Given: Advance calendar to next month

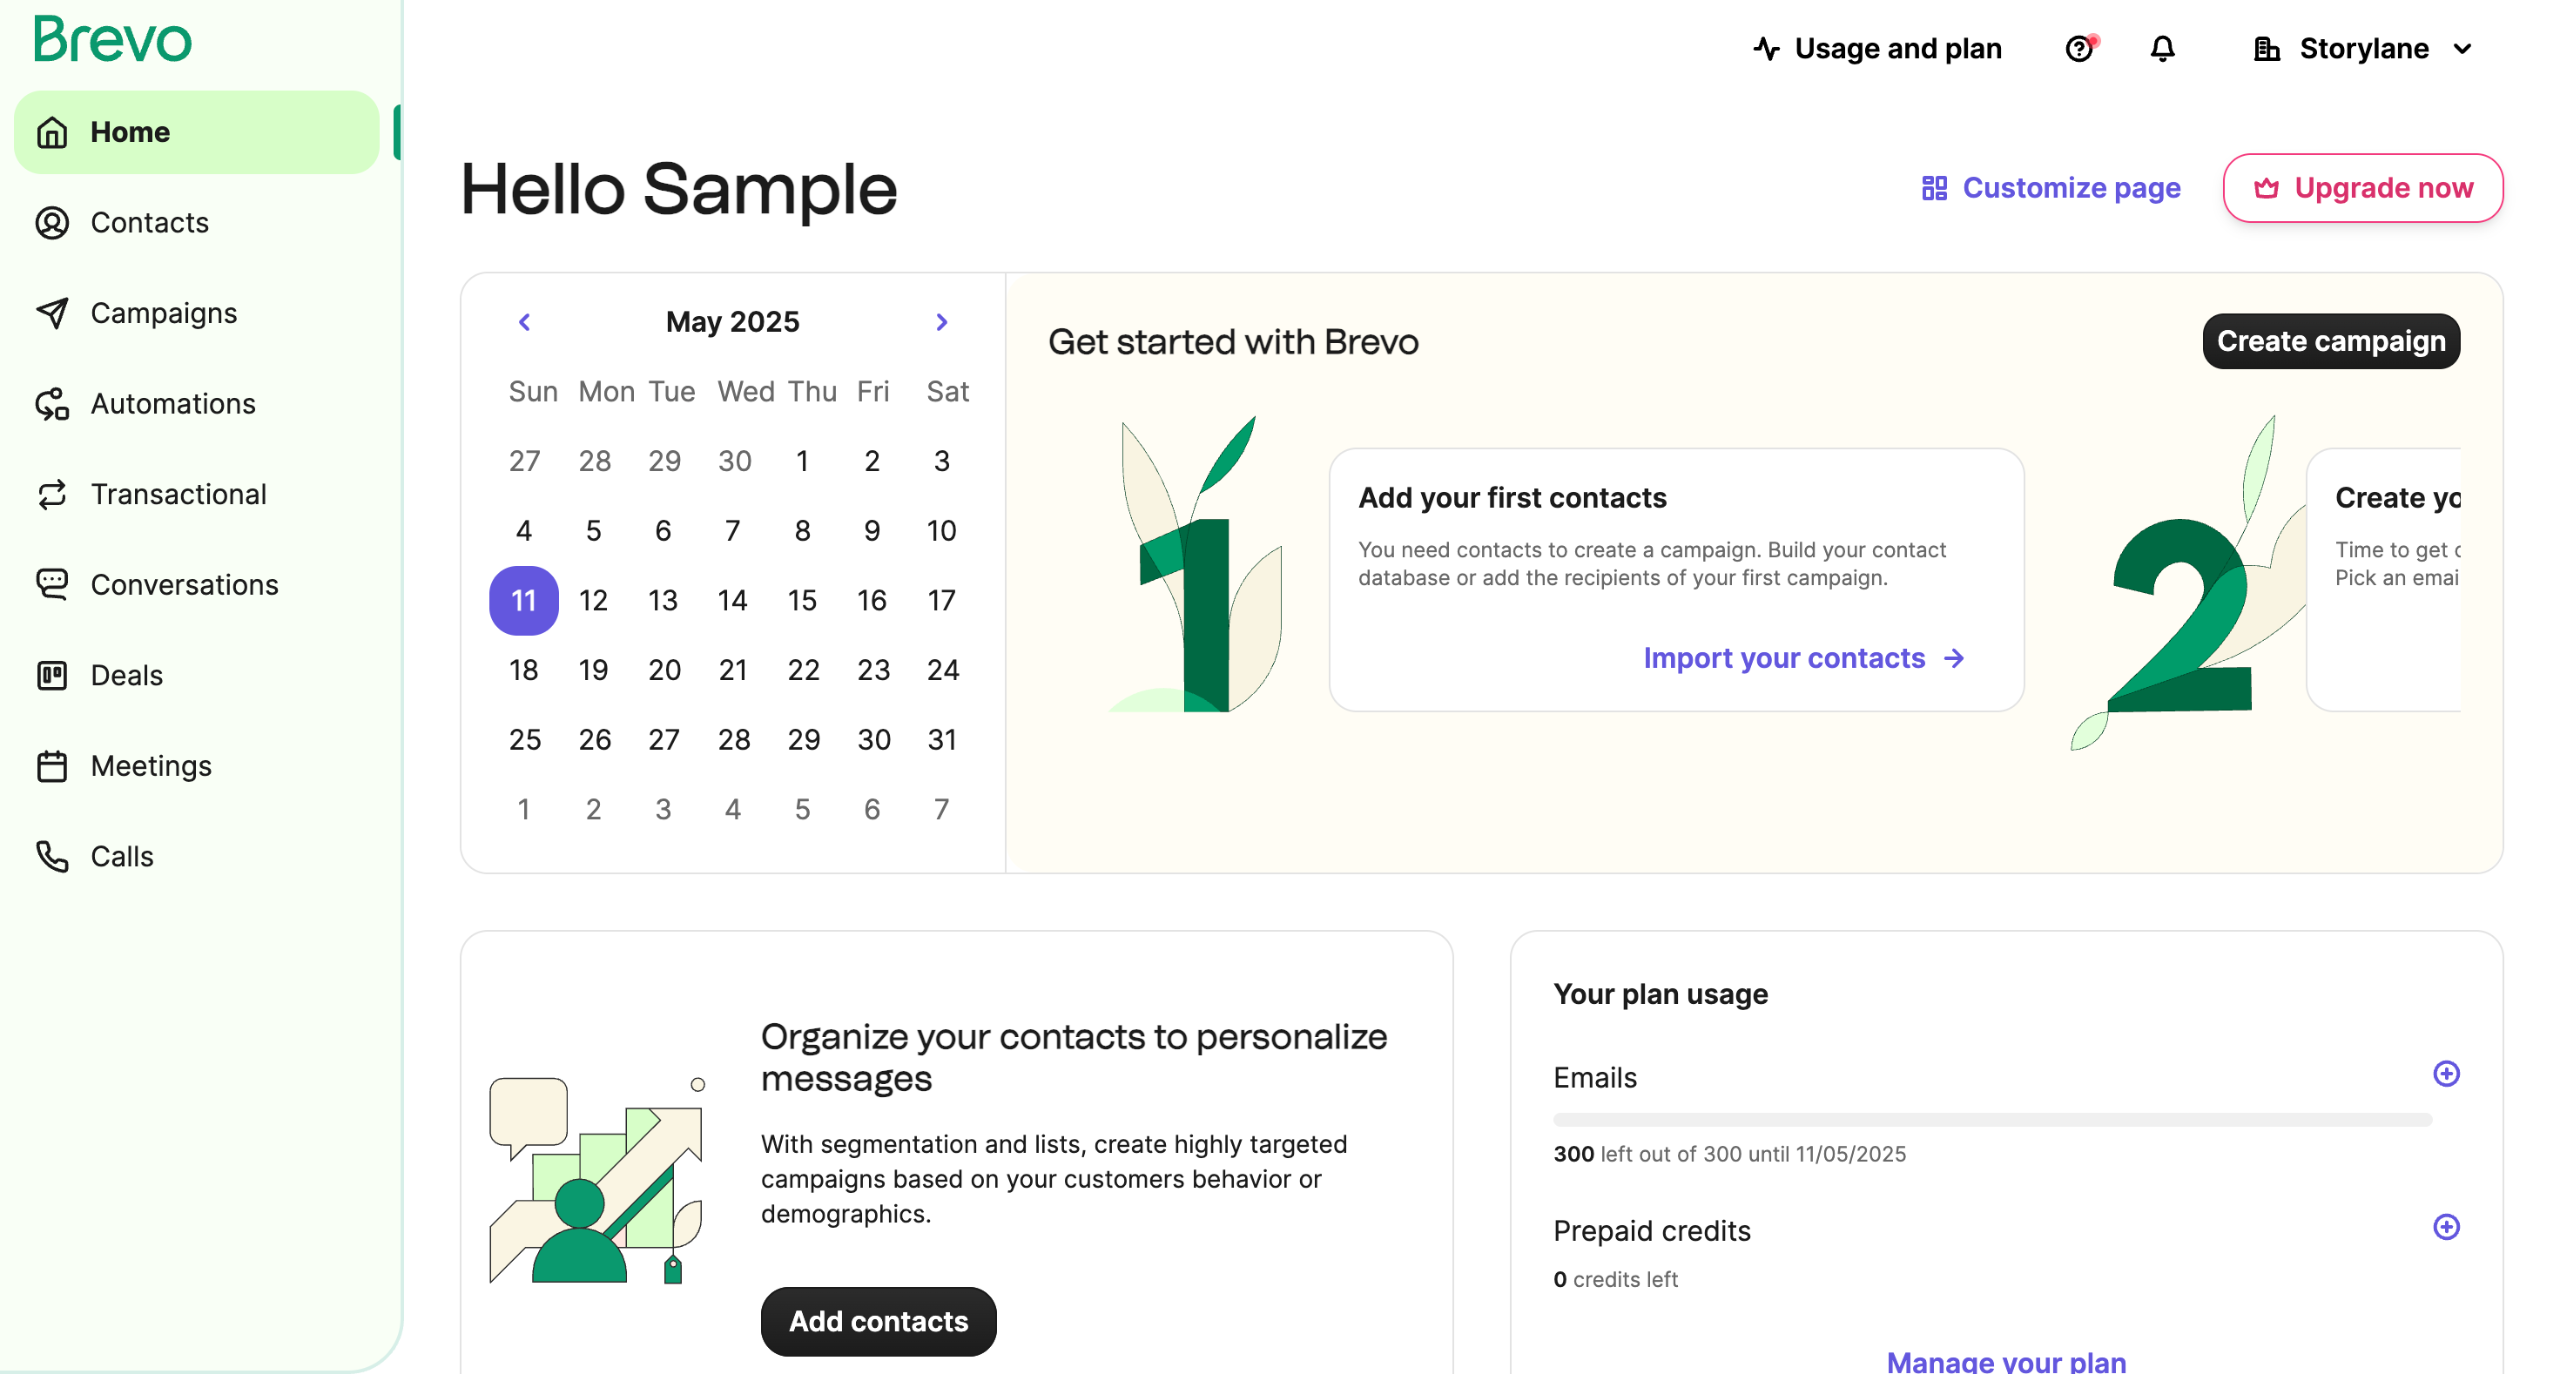Looking at the screenshot, I should tap(941, 322).
